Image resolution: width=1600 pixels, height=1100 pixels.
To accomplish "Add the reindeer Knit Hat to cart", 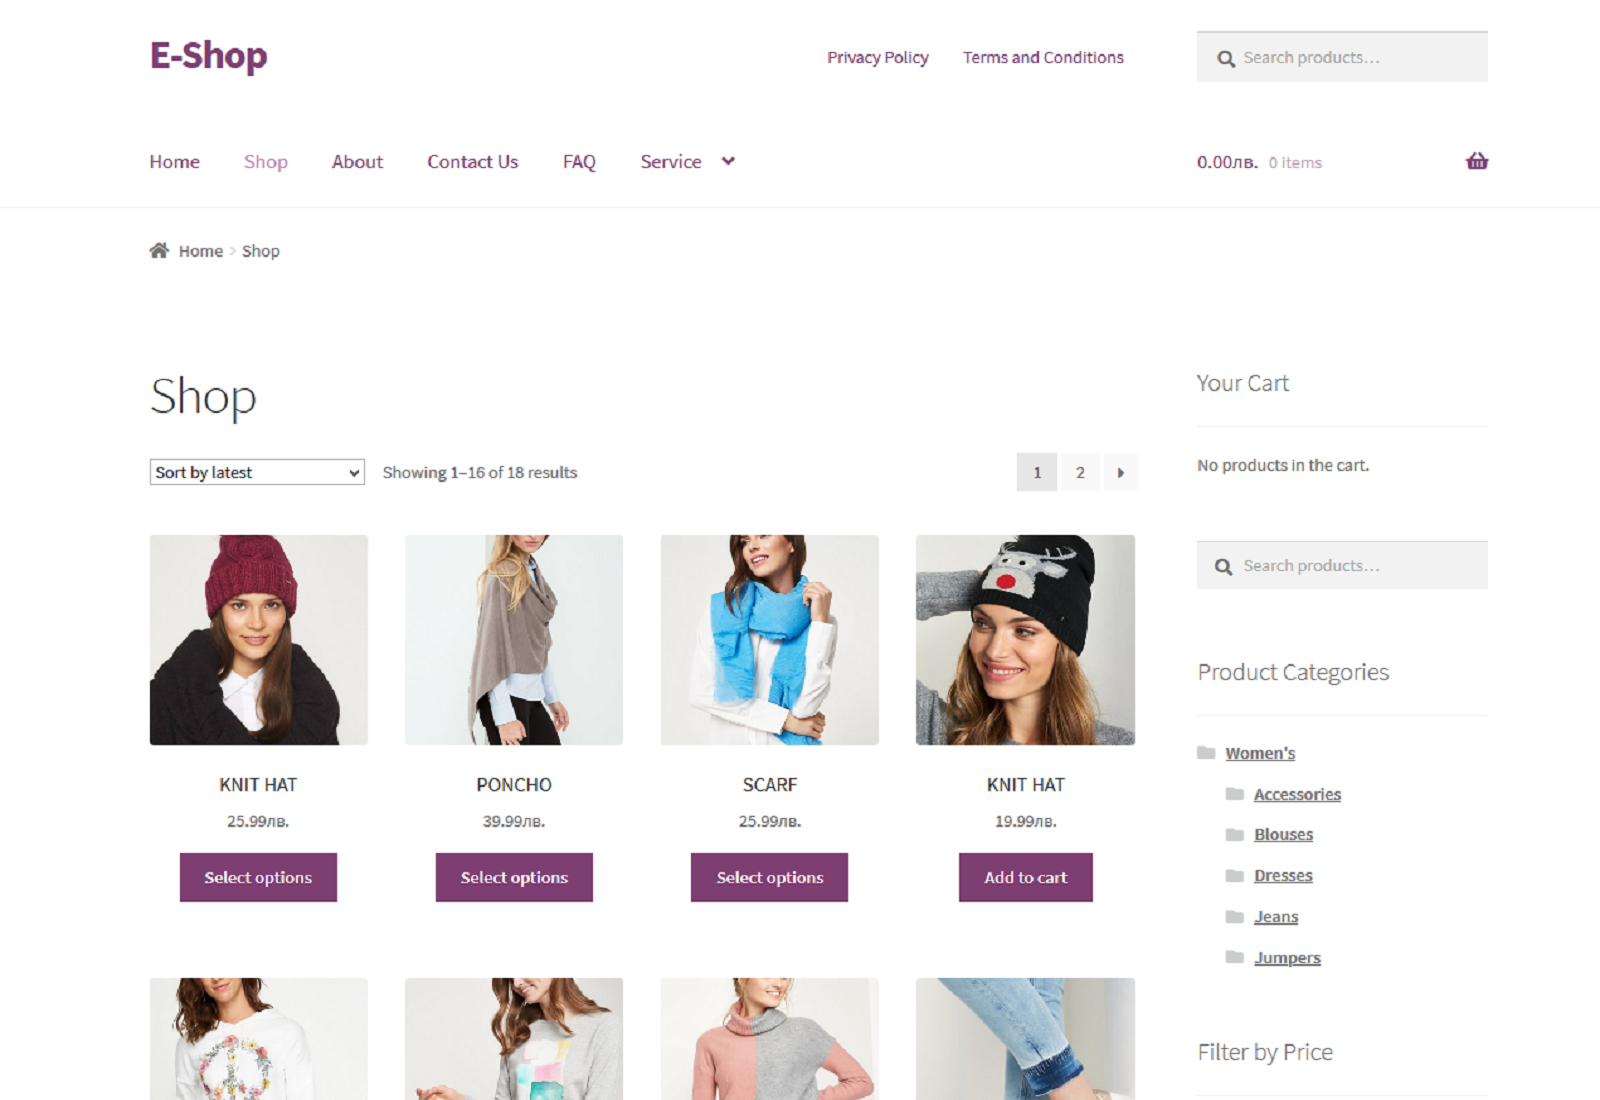I will coord(1025,877).
